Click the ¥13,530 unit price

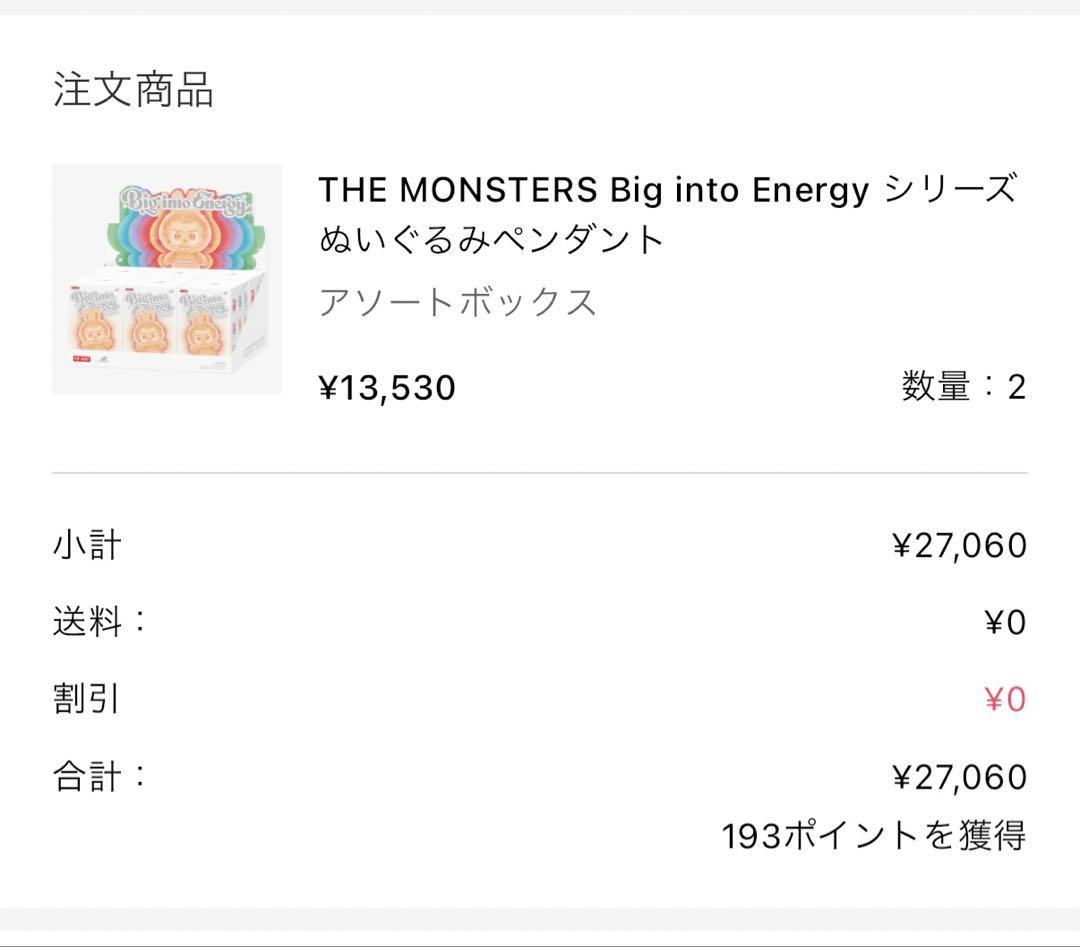[x=387, y=387]
